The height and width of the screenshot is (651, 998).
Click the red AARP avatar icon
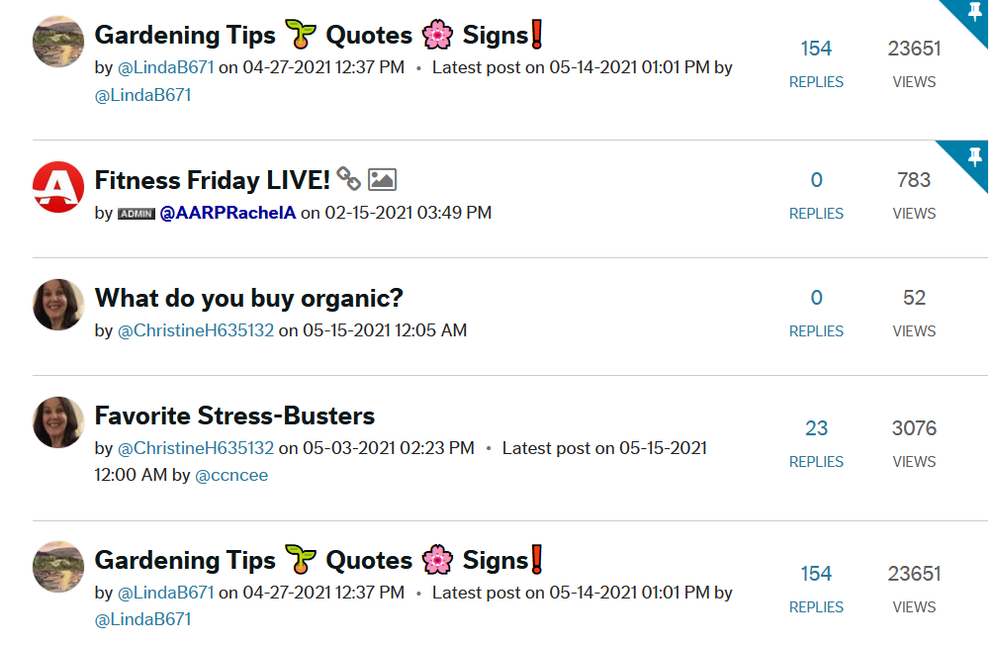click(58, 187)
